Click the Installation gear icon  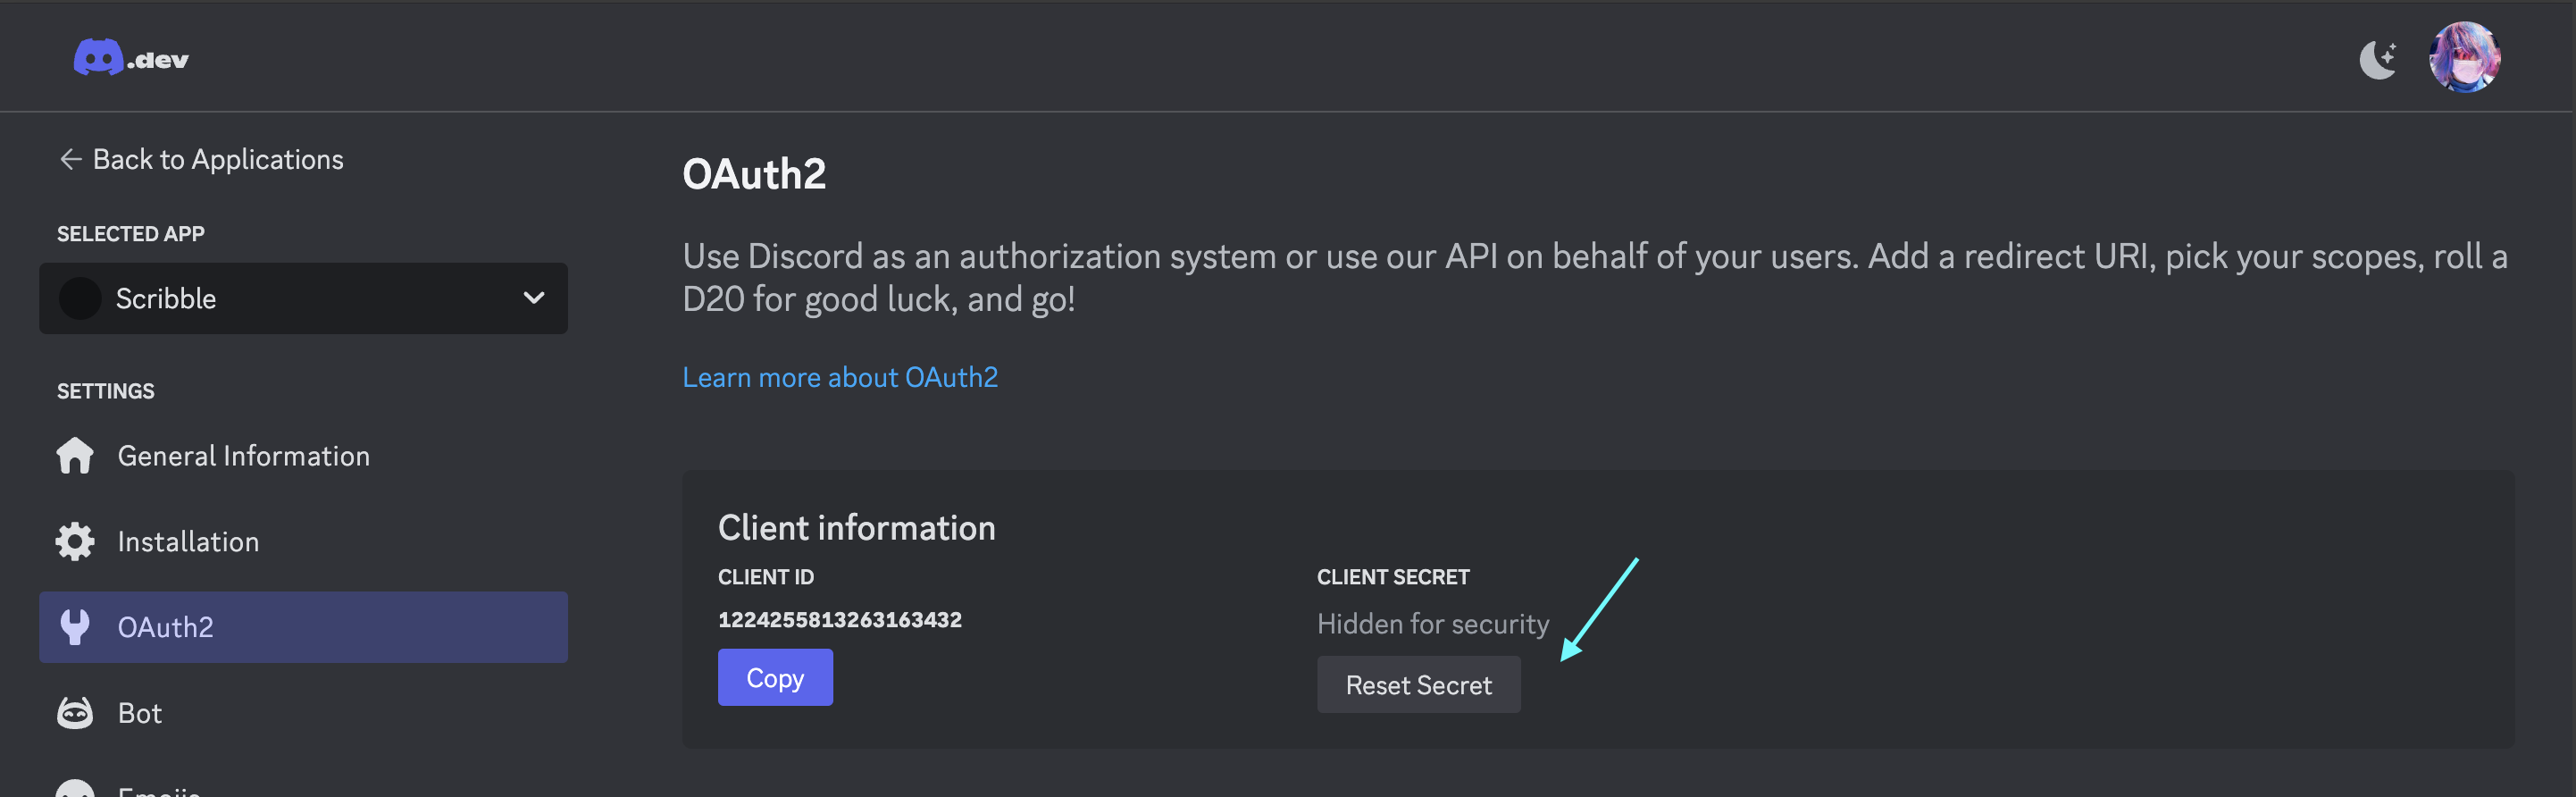tap(75, 542)
